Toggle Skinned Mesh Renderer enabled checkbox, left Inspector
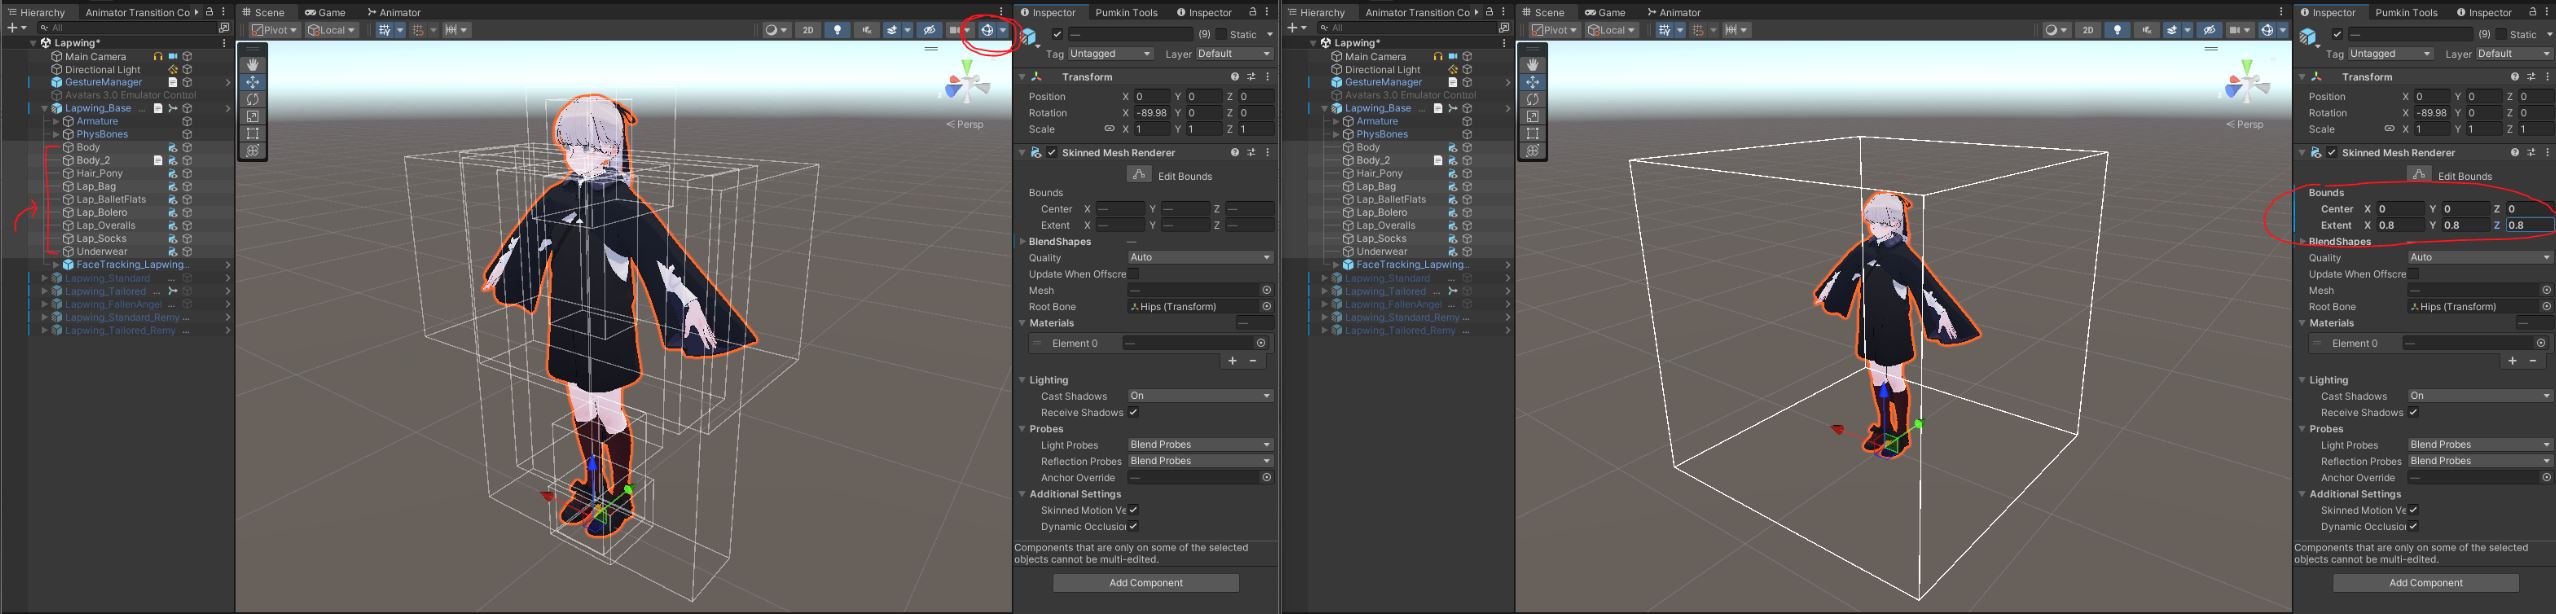Viewport: 2556px width, 614px height. pos(1052,153)
